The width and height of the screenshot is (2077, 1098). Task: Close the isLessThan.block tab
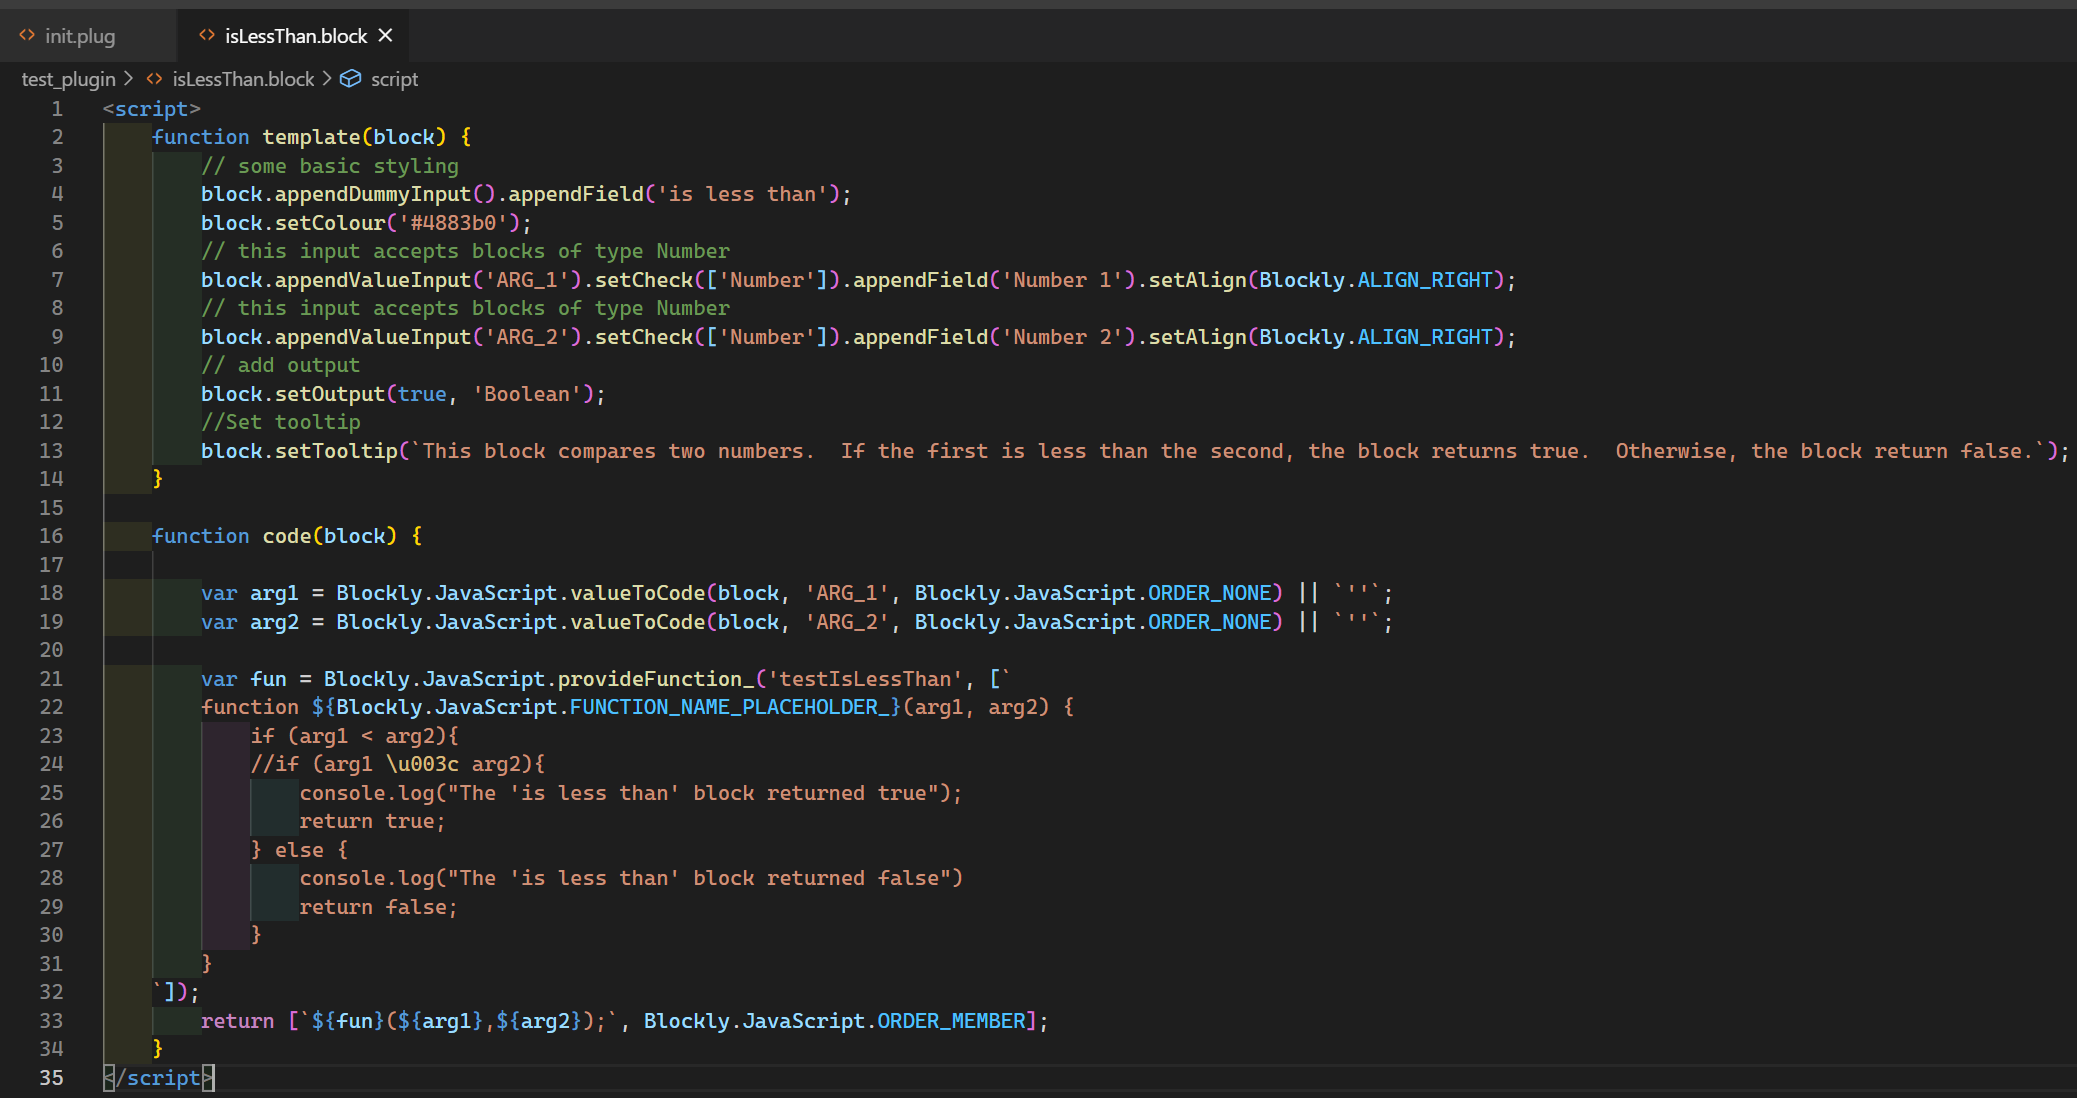pos(386,36)
